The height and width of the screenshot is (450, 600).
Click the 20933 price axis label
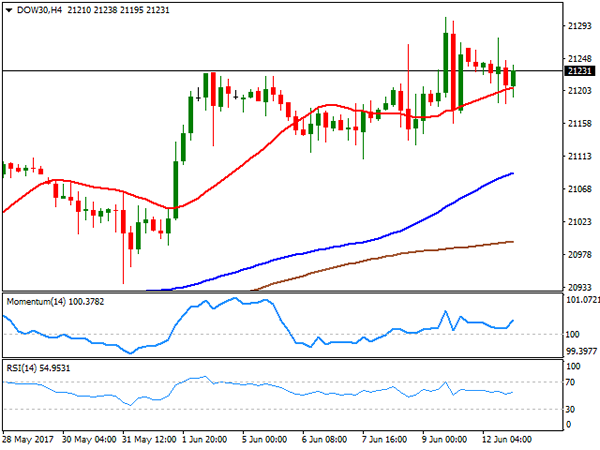(x=580, y=287)
